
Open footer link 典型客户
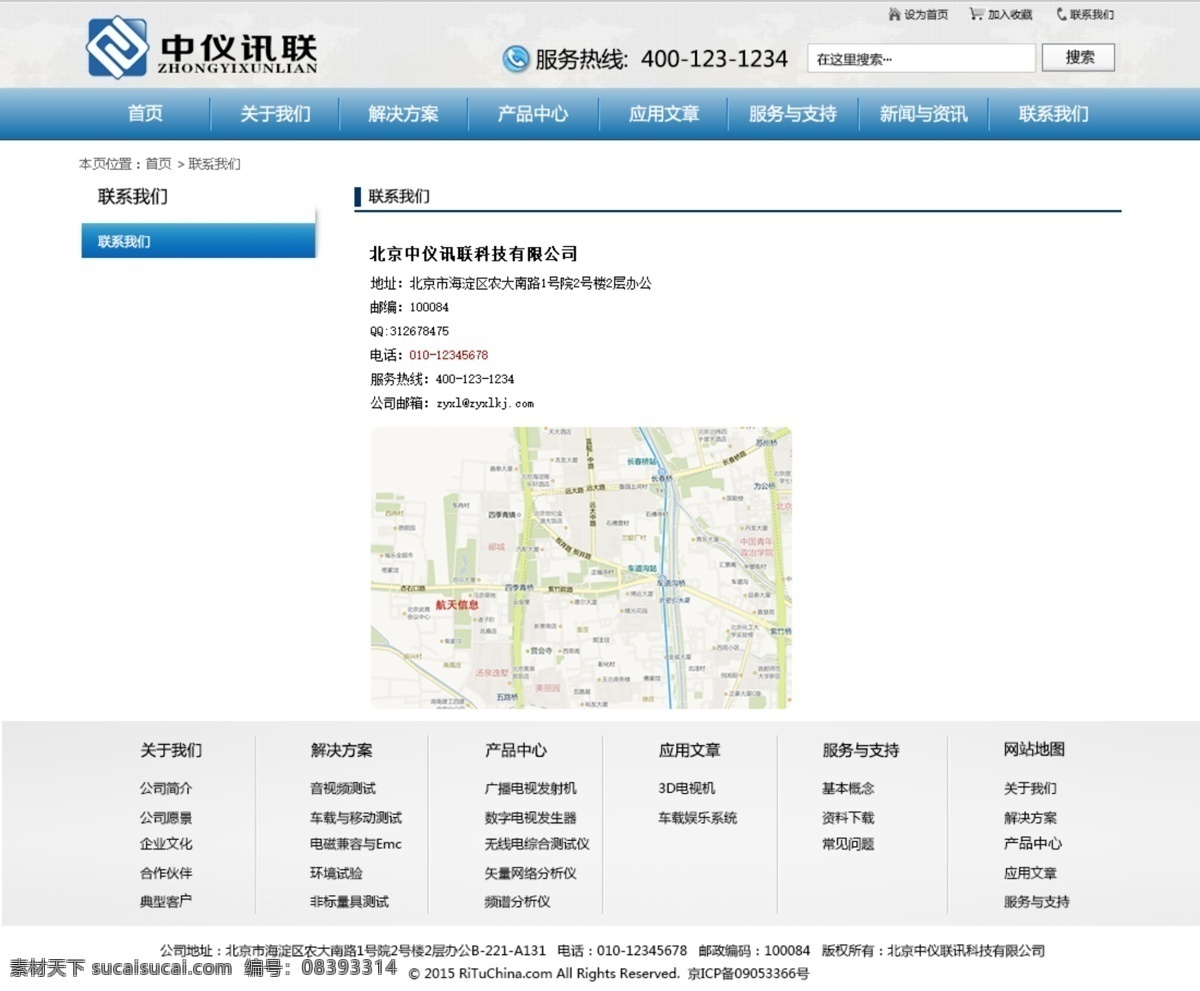coord(166,901)
